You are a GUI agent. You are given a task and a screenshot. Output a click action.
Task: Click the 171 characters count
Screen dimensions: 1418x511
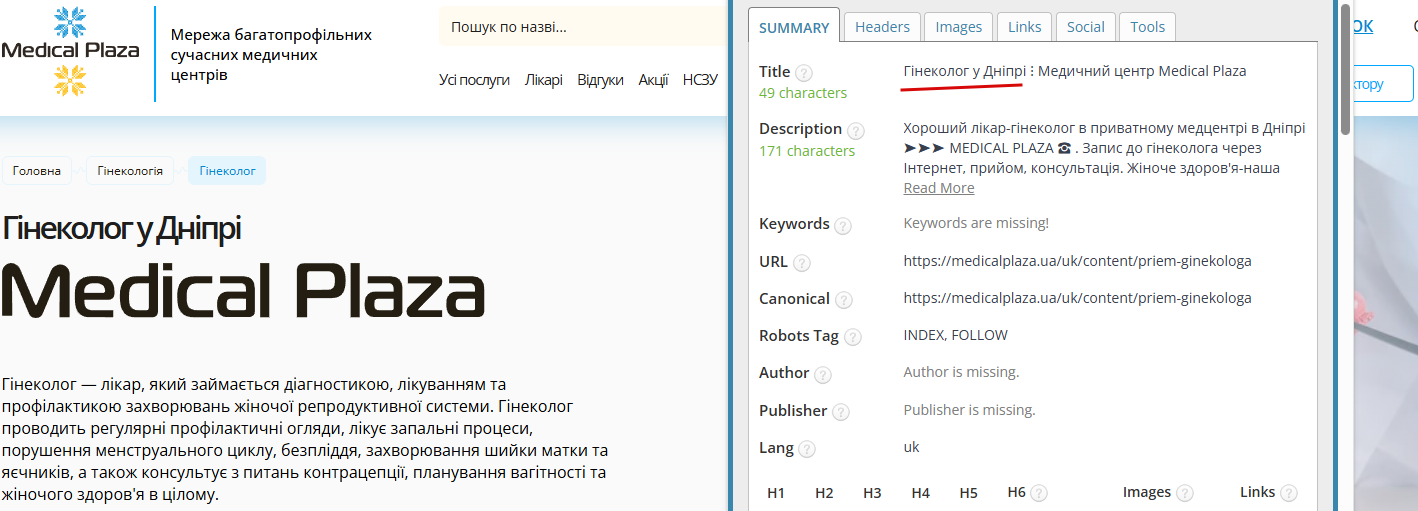click(x=807, y=151)
